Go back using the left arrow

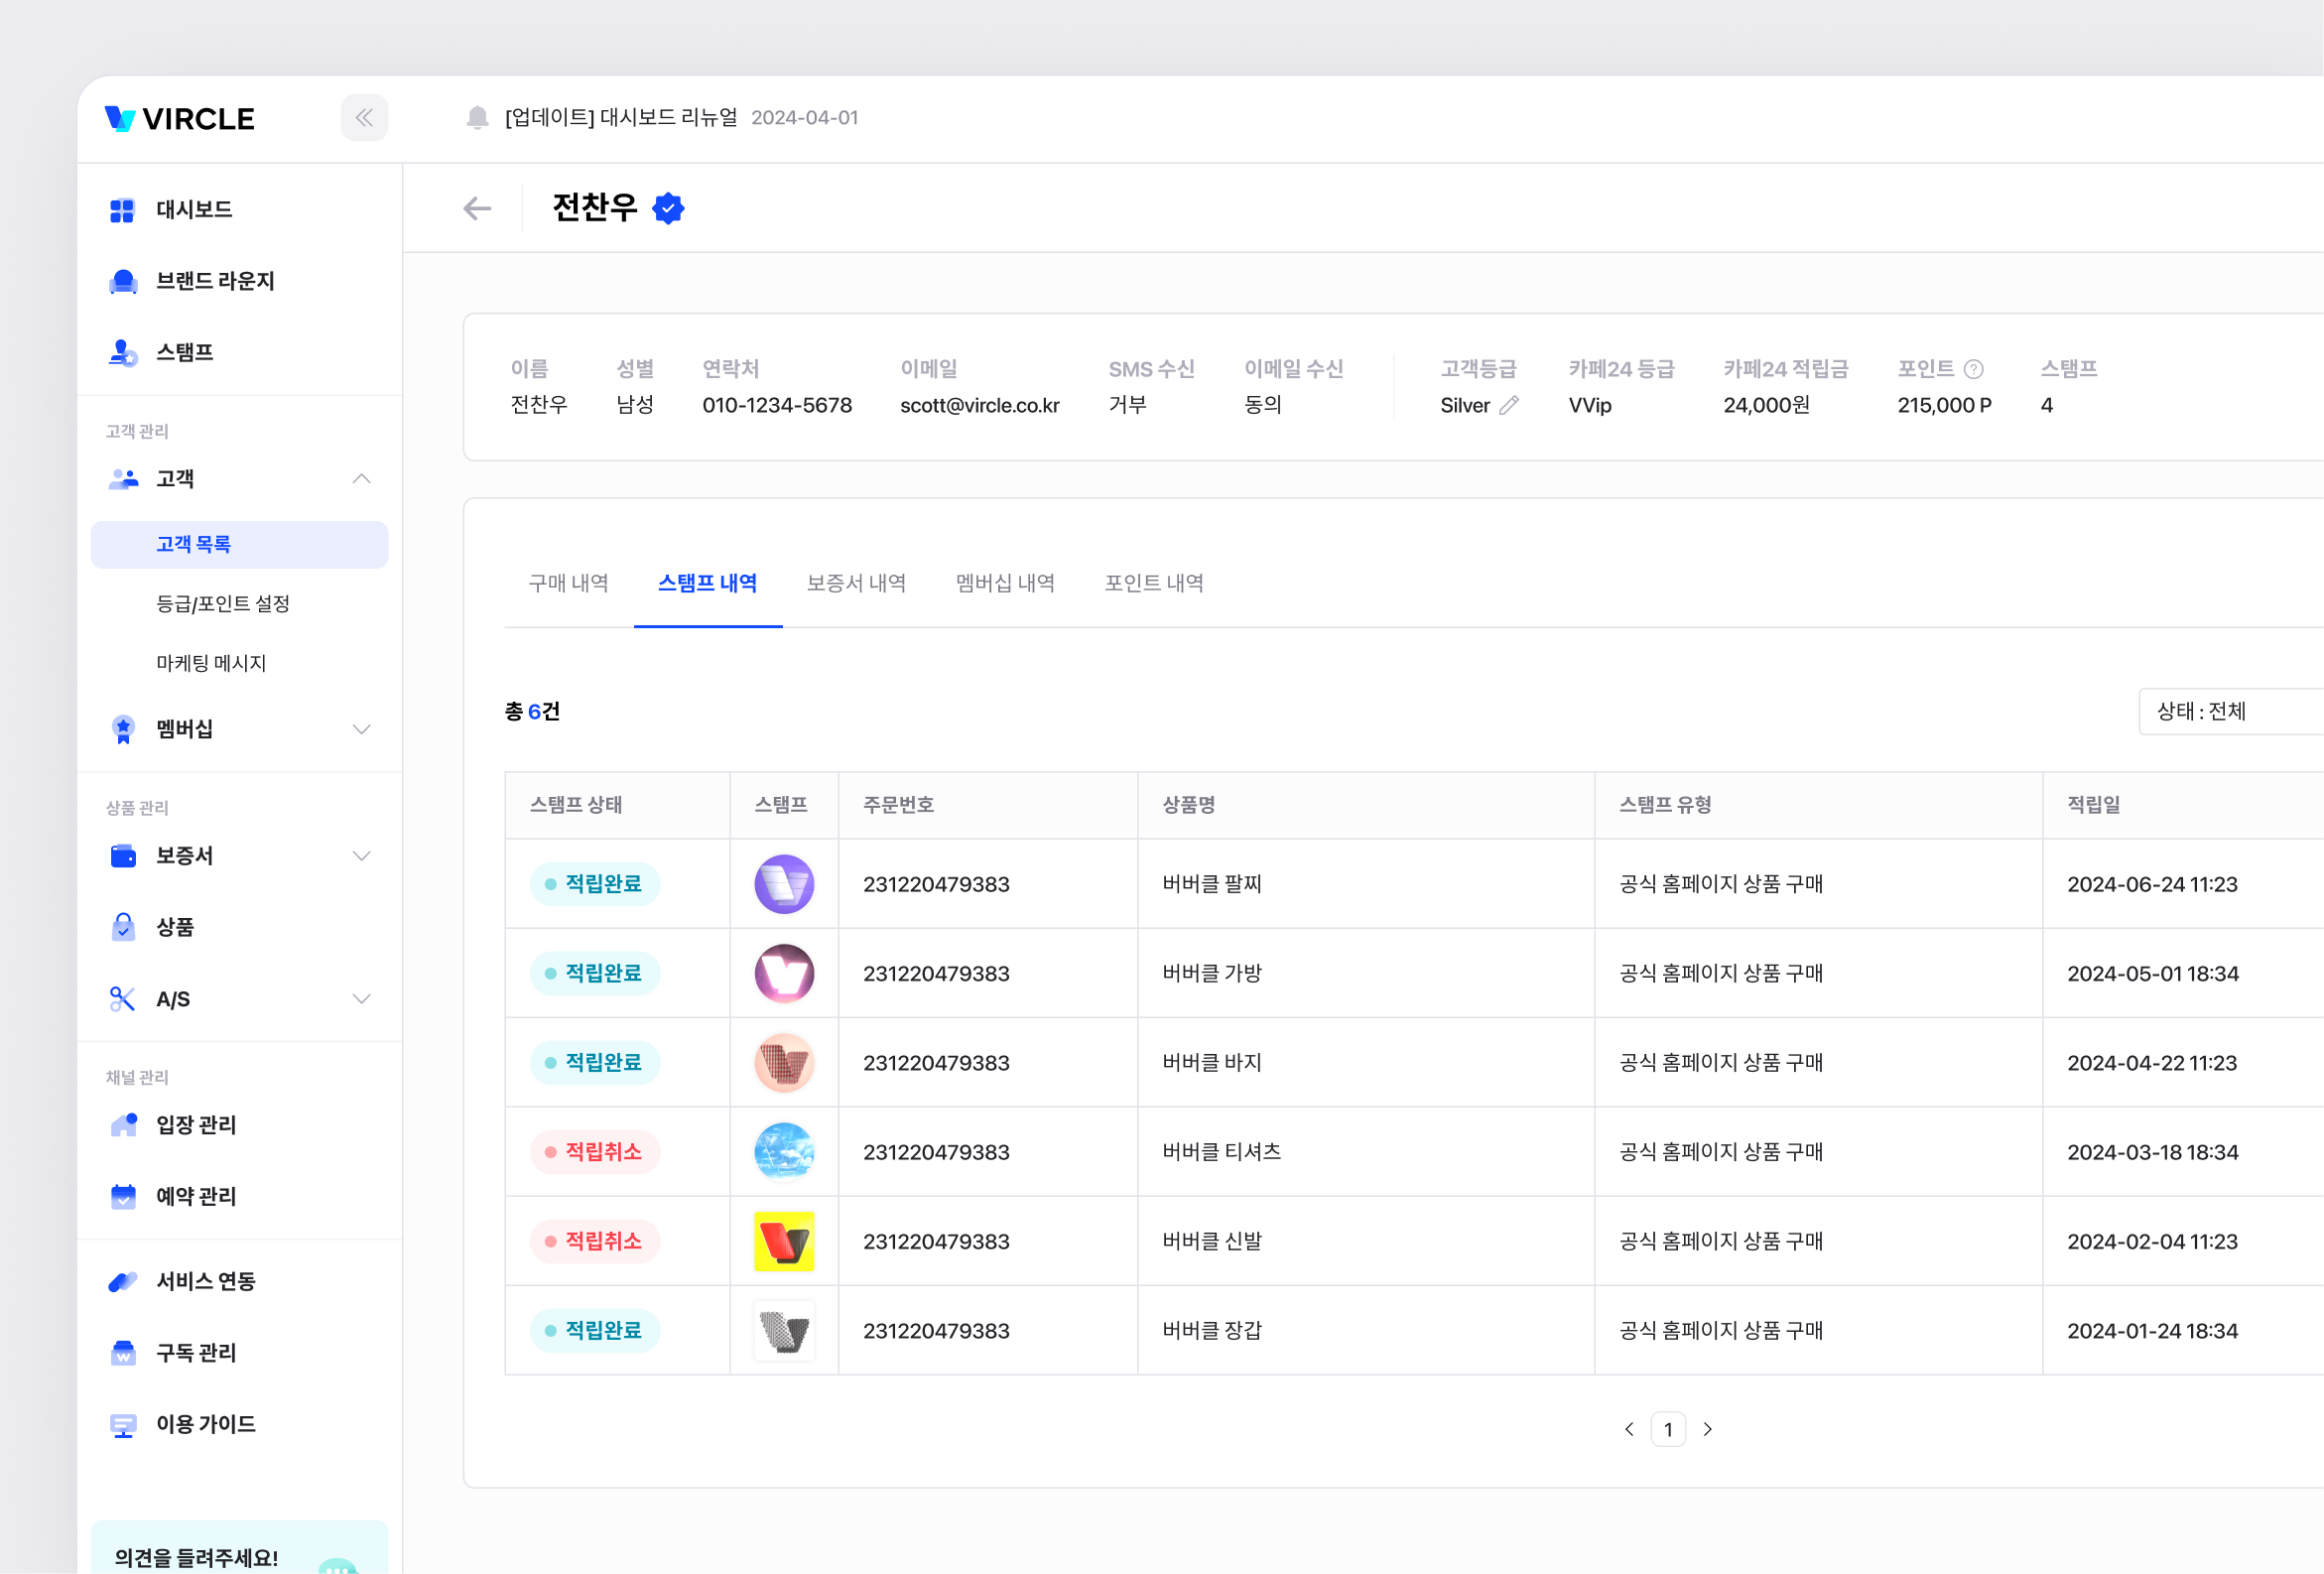[477, 208]
